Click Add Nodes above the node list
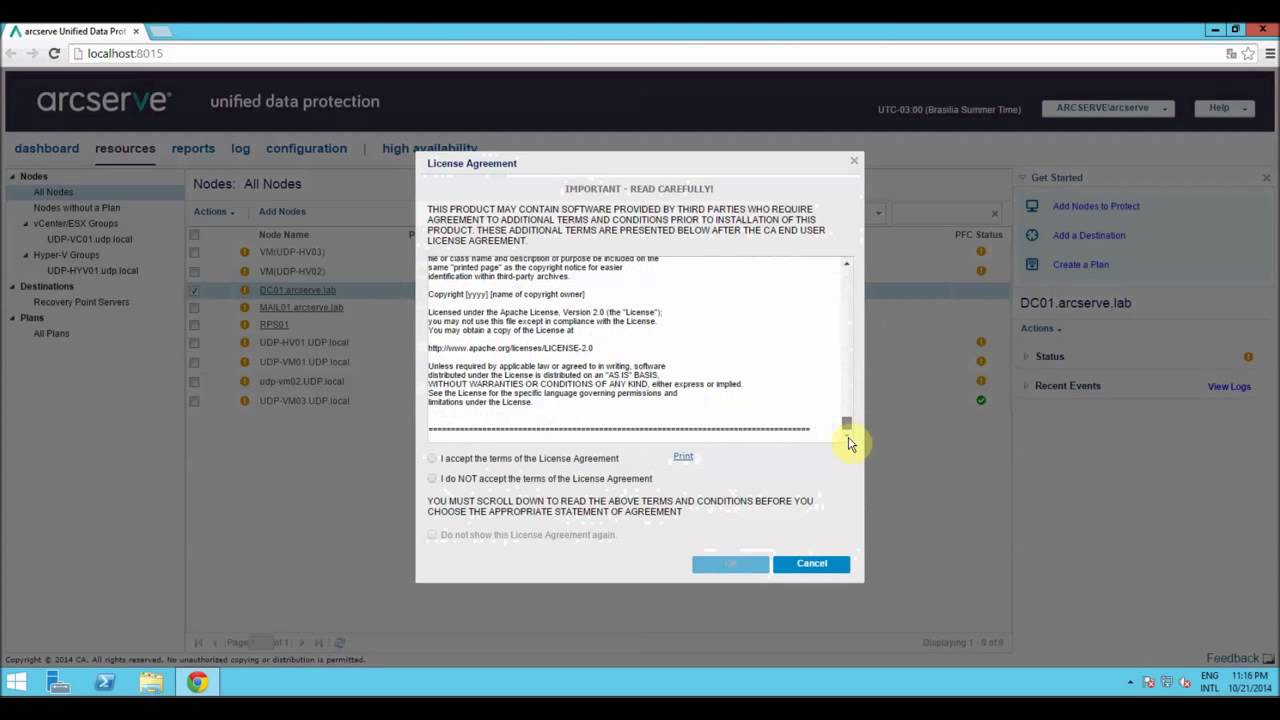 (x=282, y=212)
